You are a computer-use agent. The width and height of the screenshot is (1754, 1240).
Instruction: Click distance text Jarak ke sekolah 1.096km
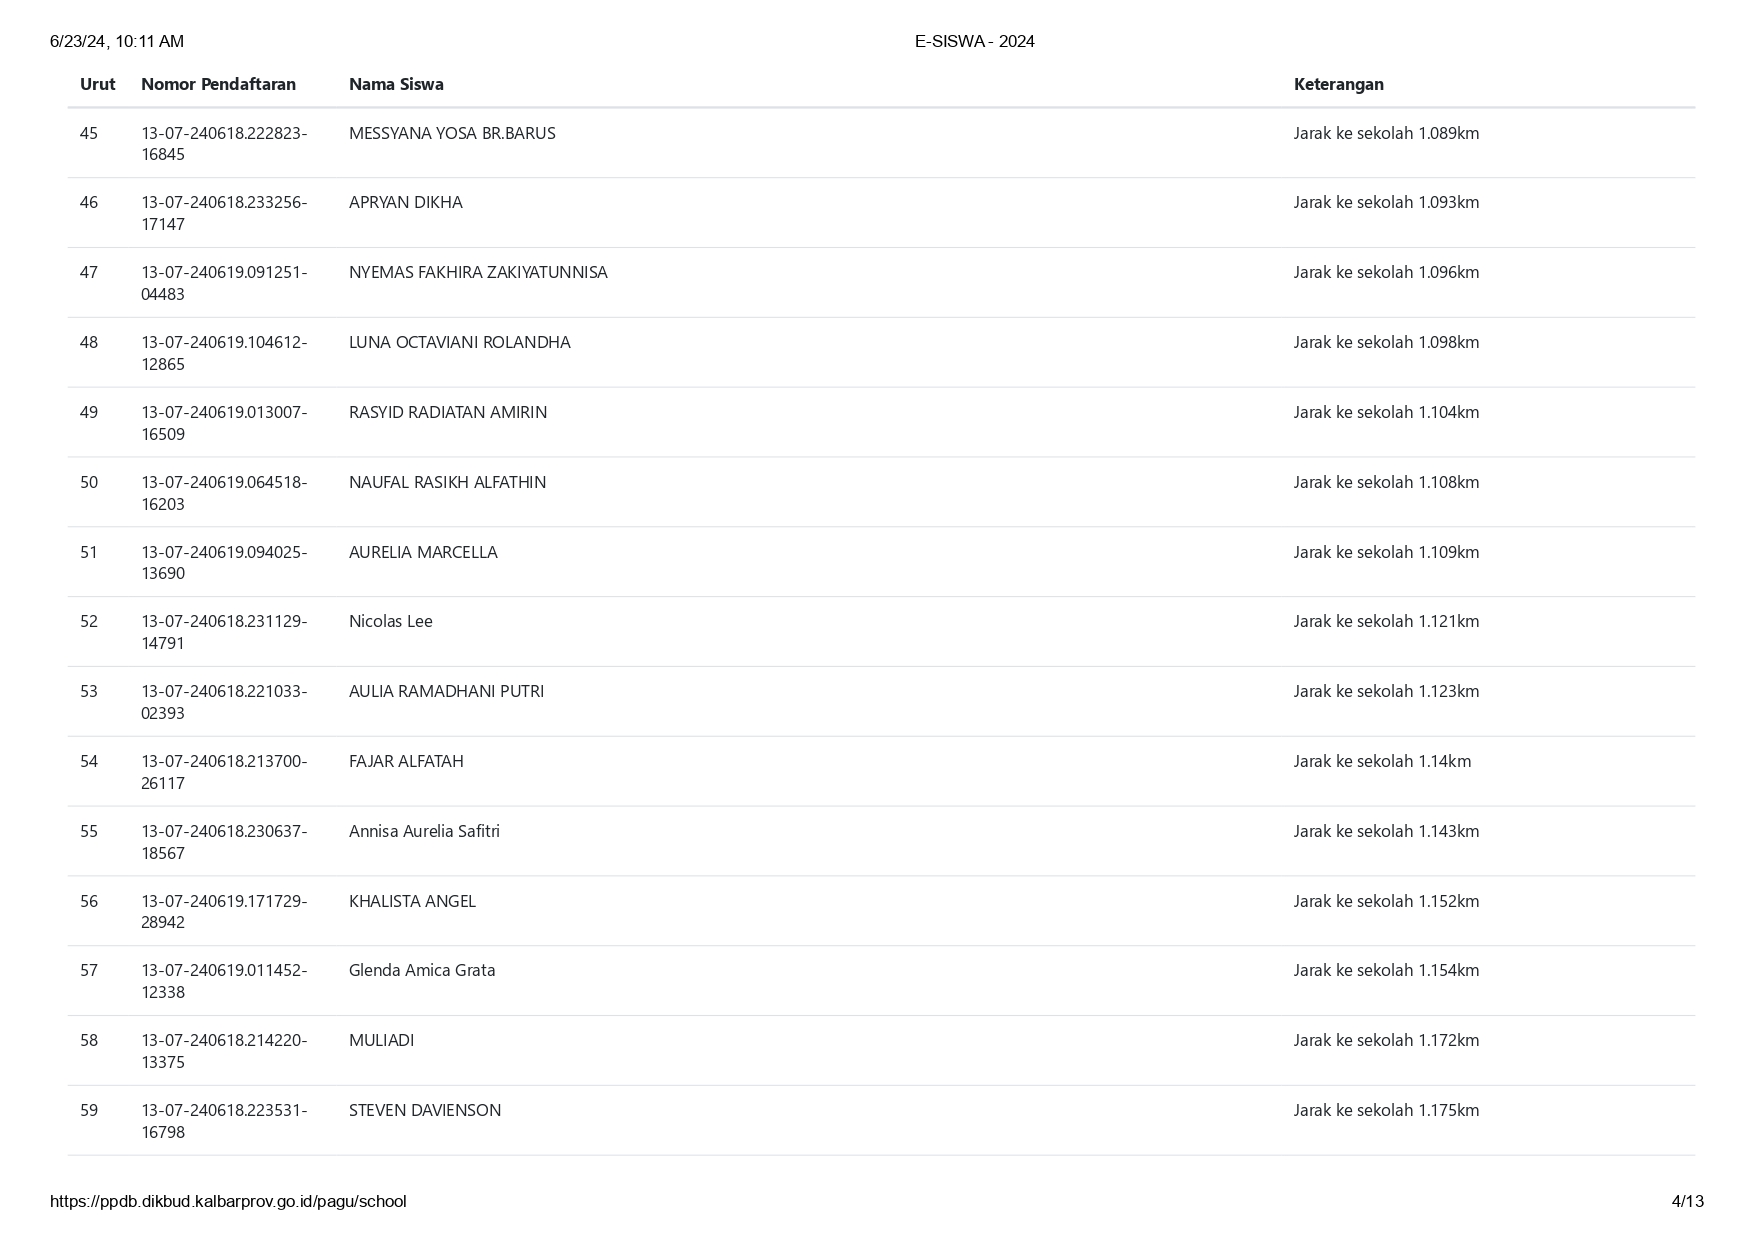tap(1386, 272)
